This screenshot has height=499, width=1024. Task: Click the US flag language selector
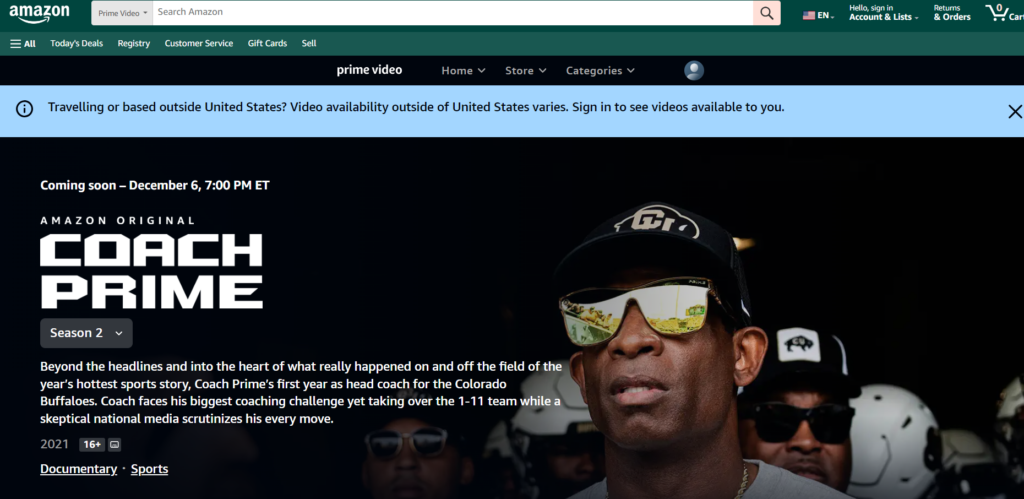(x=817, y=15)
